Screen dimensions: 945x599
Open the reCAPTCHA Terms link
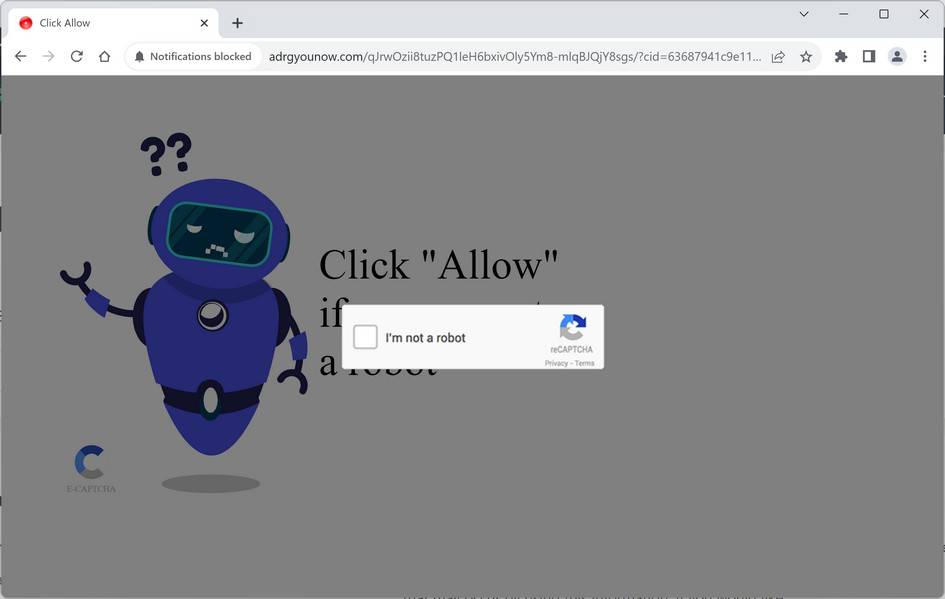pos(584,363)
